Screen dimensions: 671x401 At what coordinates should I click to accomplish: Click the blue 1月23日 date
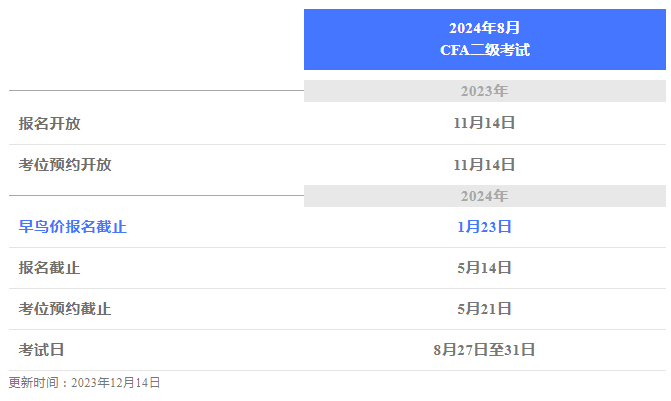(x=484, y=227)
